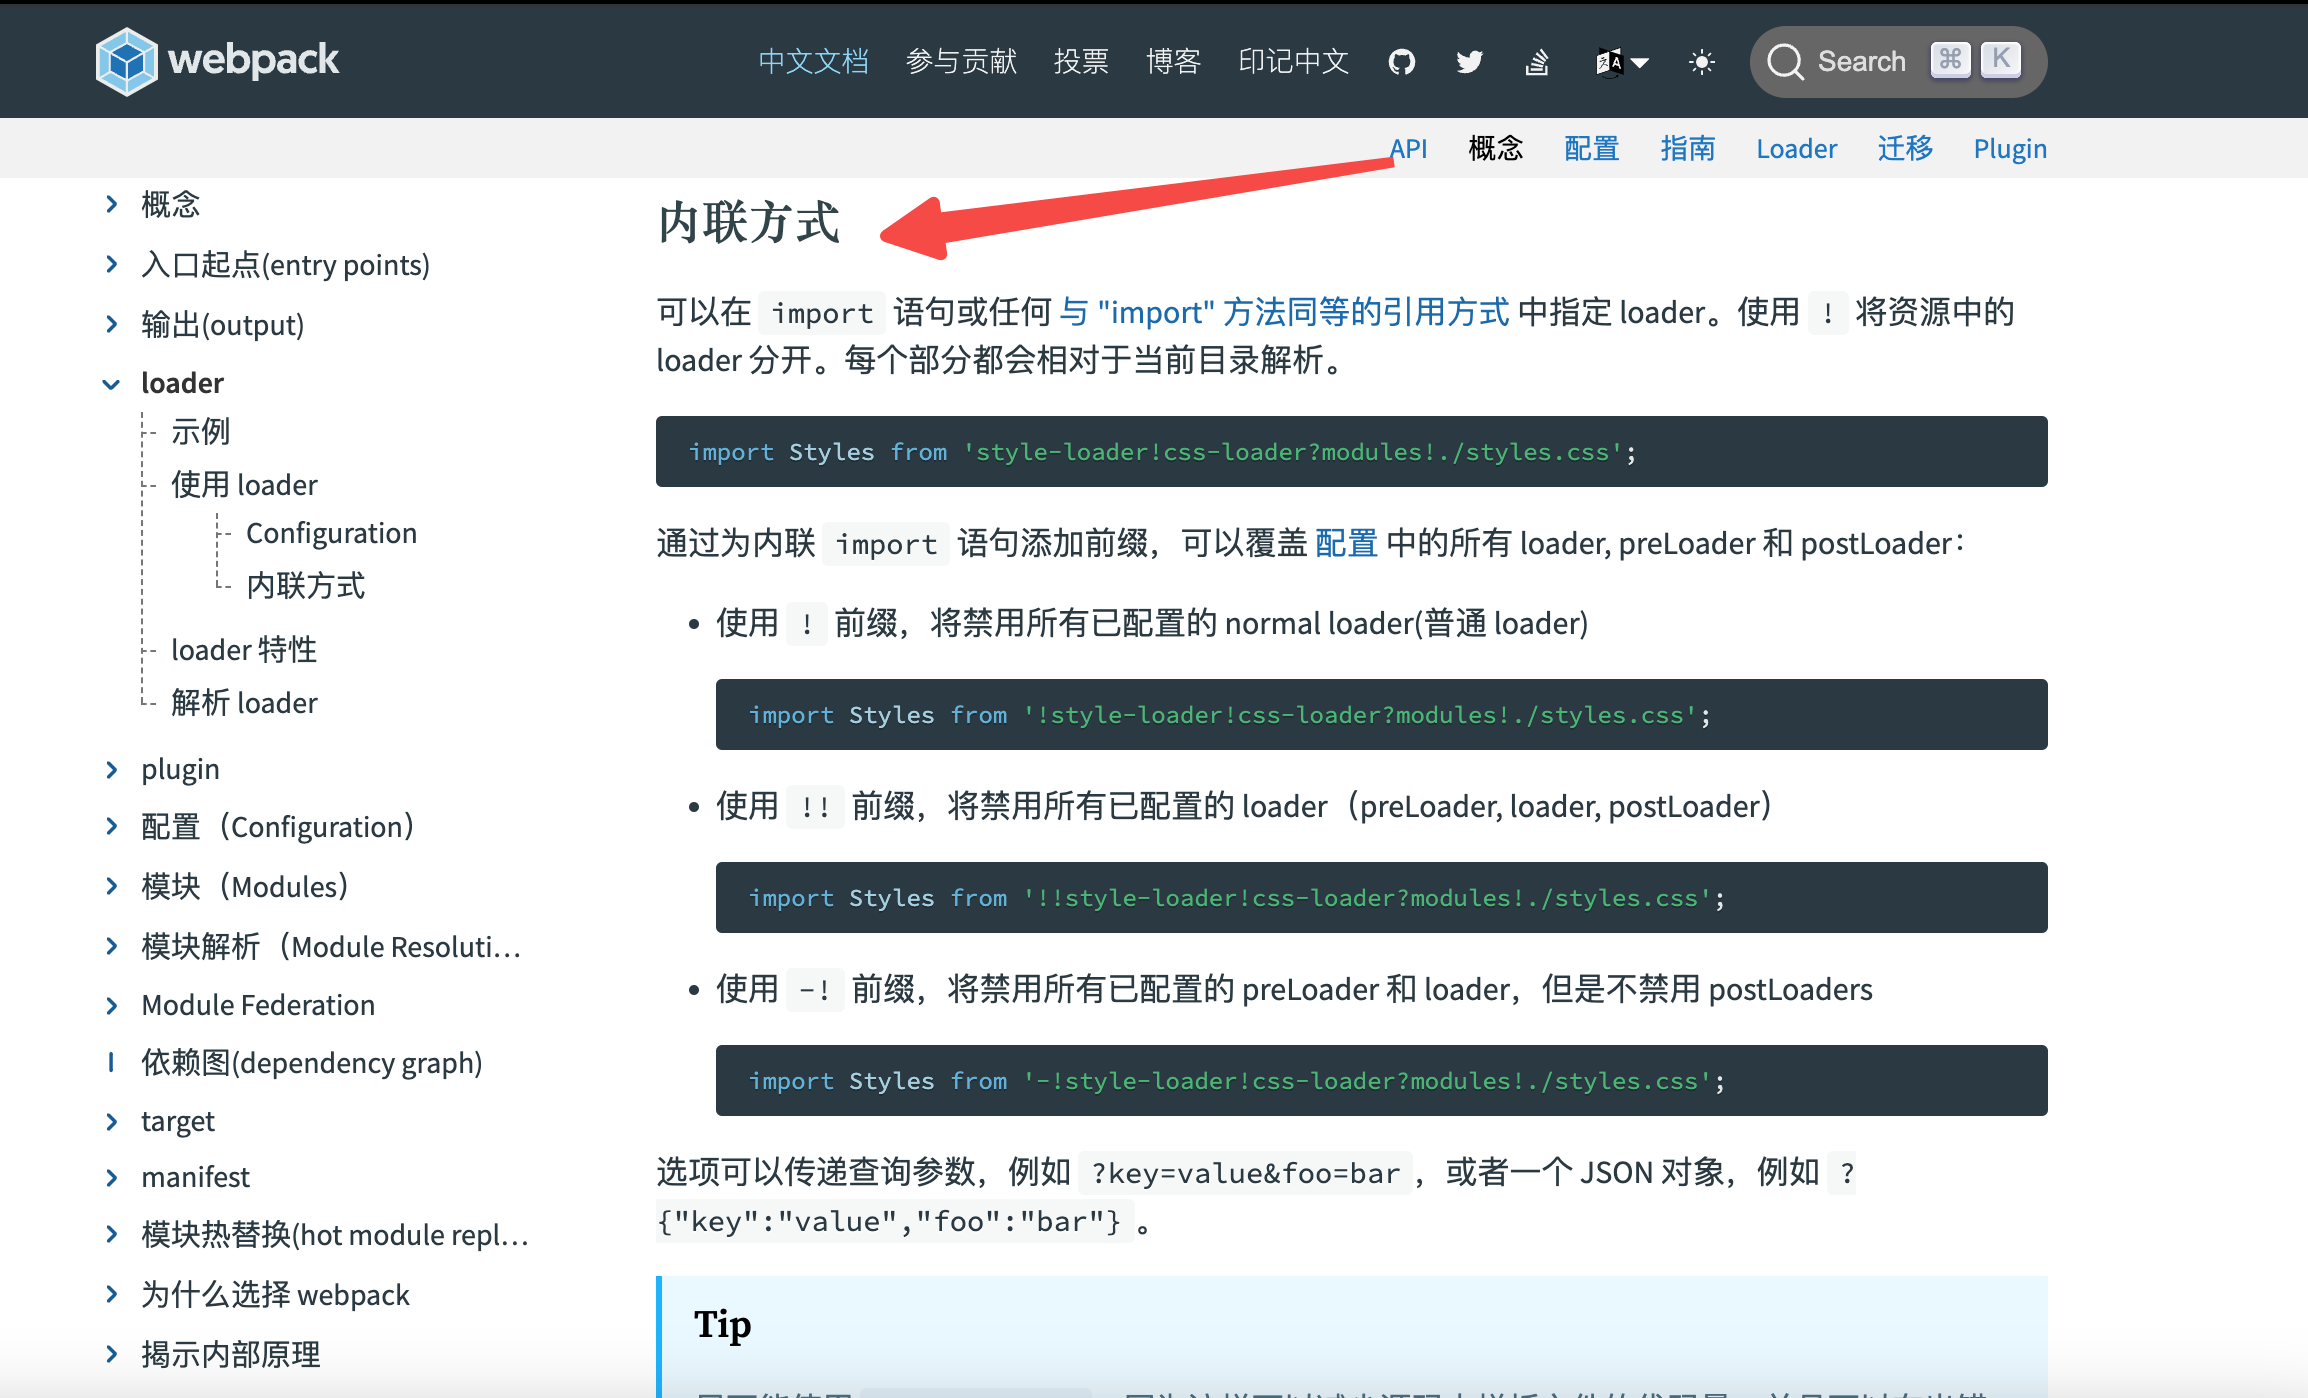This screenshot has width=2308, height=1398.
Task: Switch to the Loader tab
Action: tap(1796, 149)
